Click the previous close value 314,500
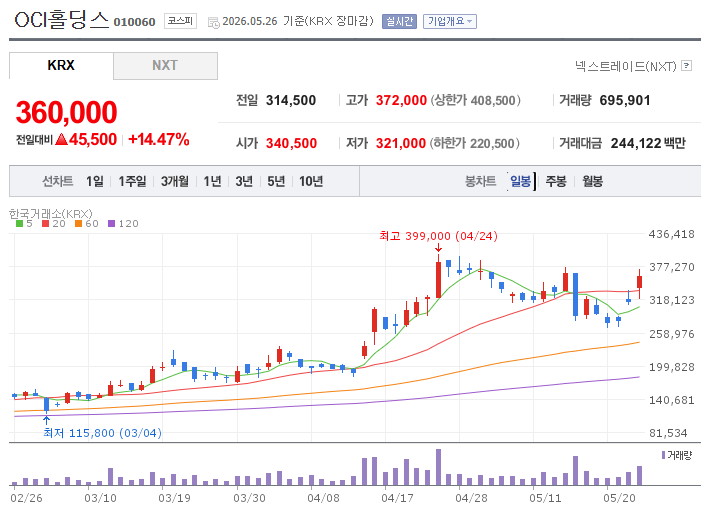The height and width of the screenshot is (507, 701). pyautogui.click(x=291, y=100)
